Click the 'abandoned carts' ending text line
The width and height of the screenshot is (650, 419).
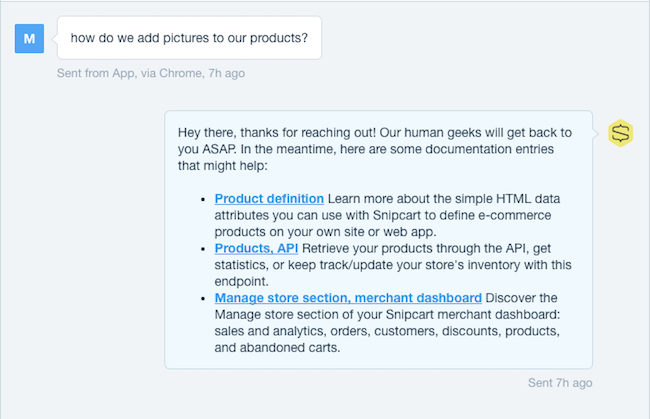pos(277,348)
